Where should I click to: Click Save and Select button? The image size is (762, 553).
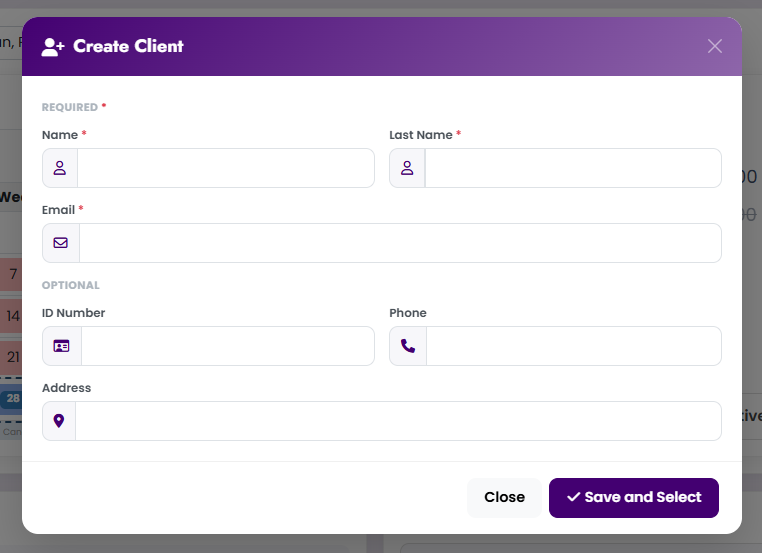[634, 498]
